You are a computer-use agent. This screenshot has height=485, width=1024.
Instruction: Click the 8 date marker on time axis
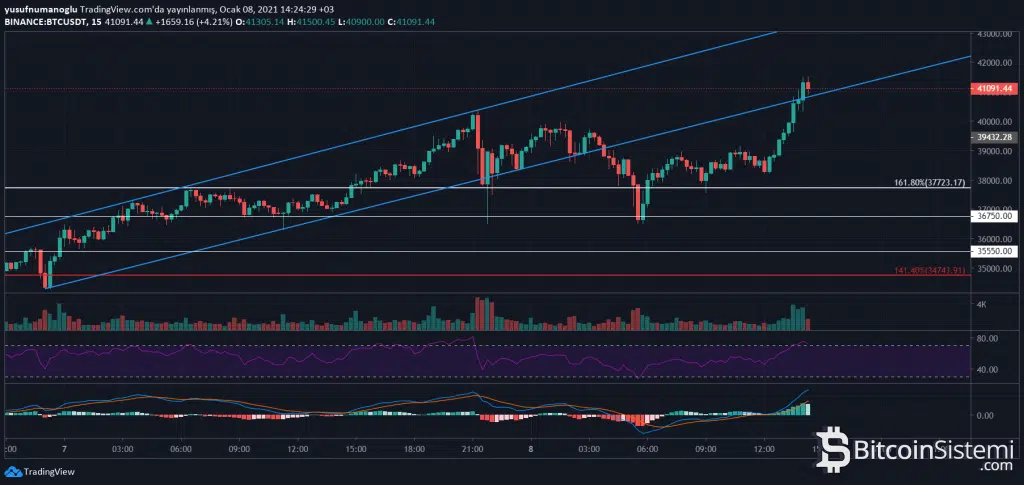[x=530, y=451]
